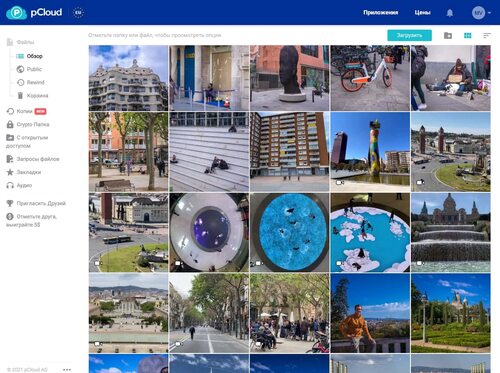Open Закладки bookmarks

[x=29, y=172]
